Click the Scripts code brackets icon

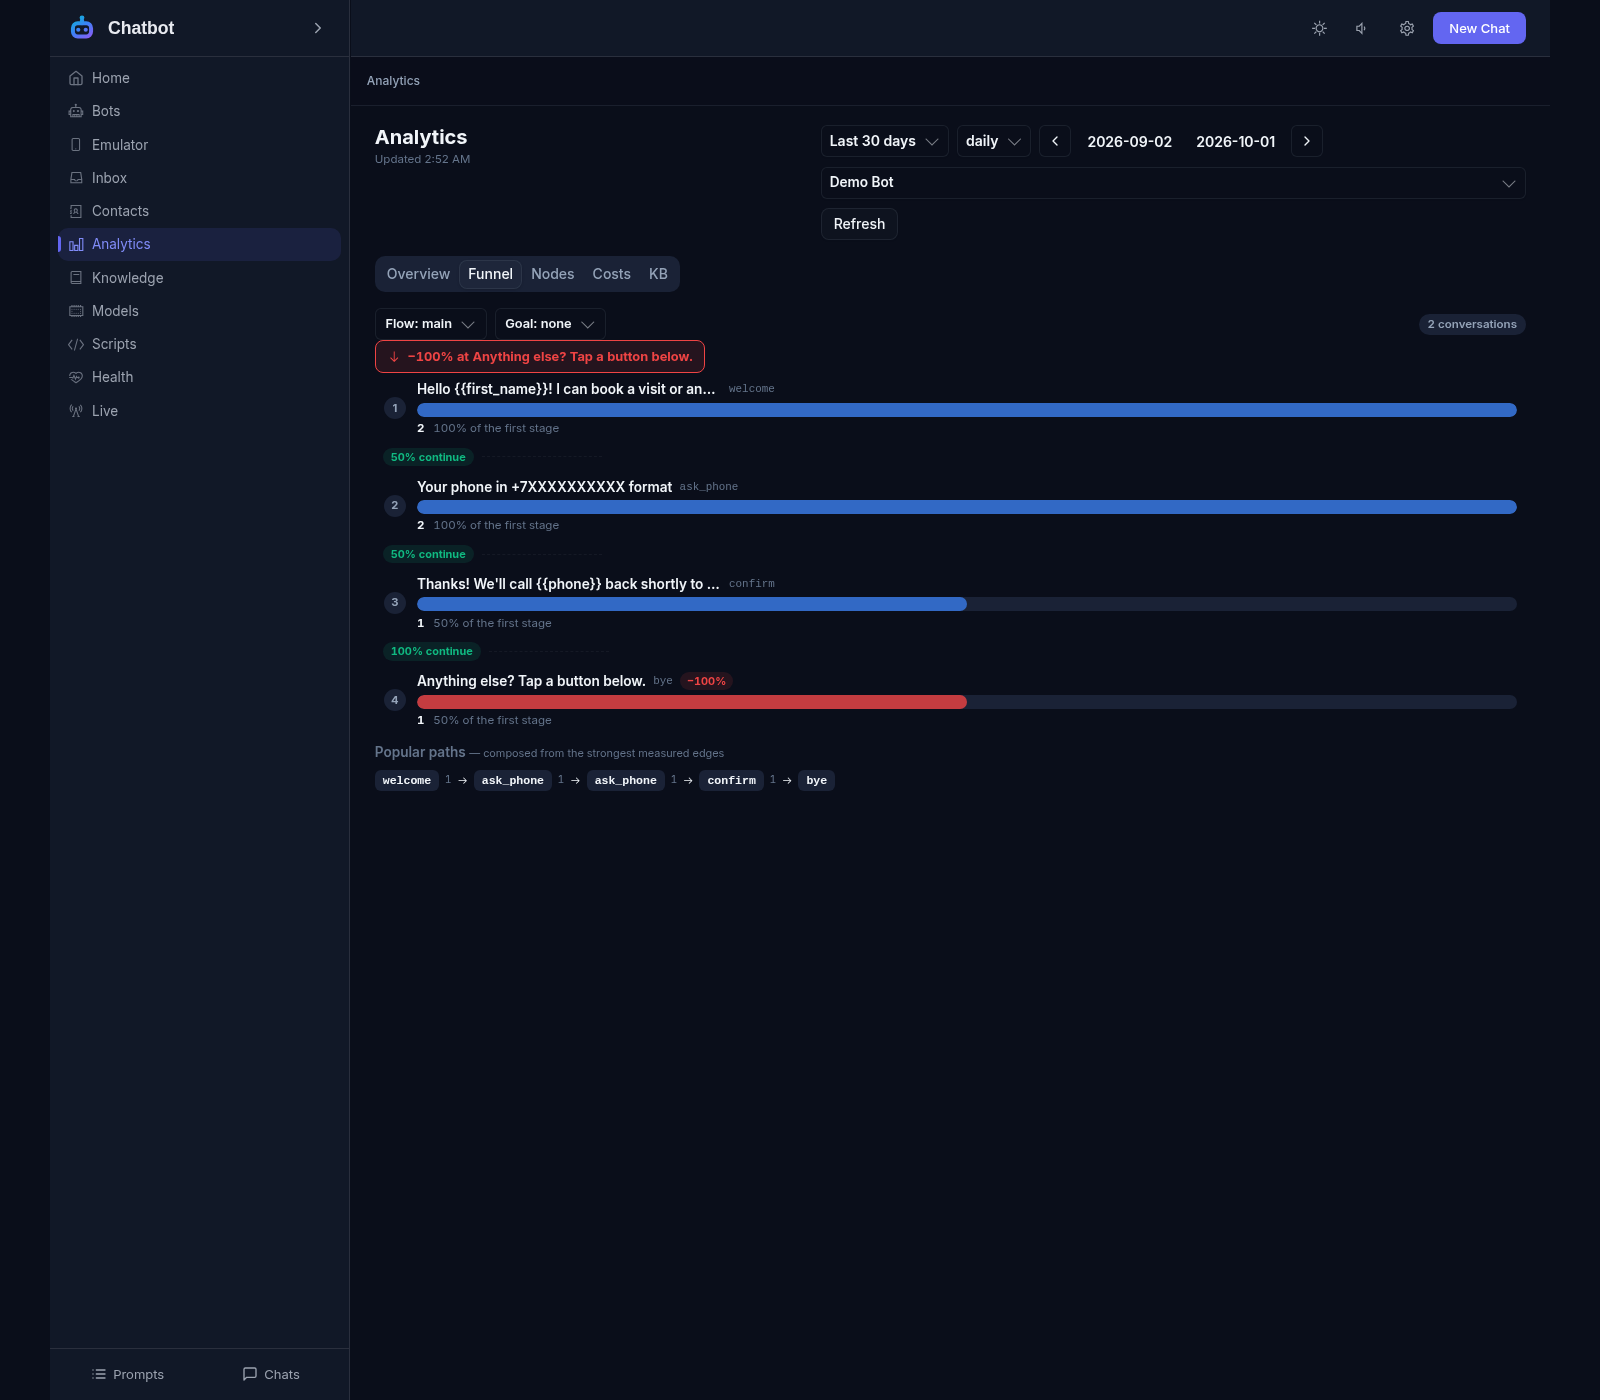[x=76, y=344]
